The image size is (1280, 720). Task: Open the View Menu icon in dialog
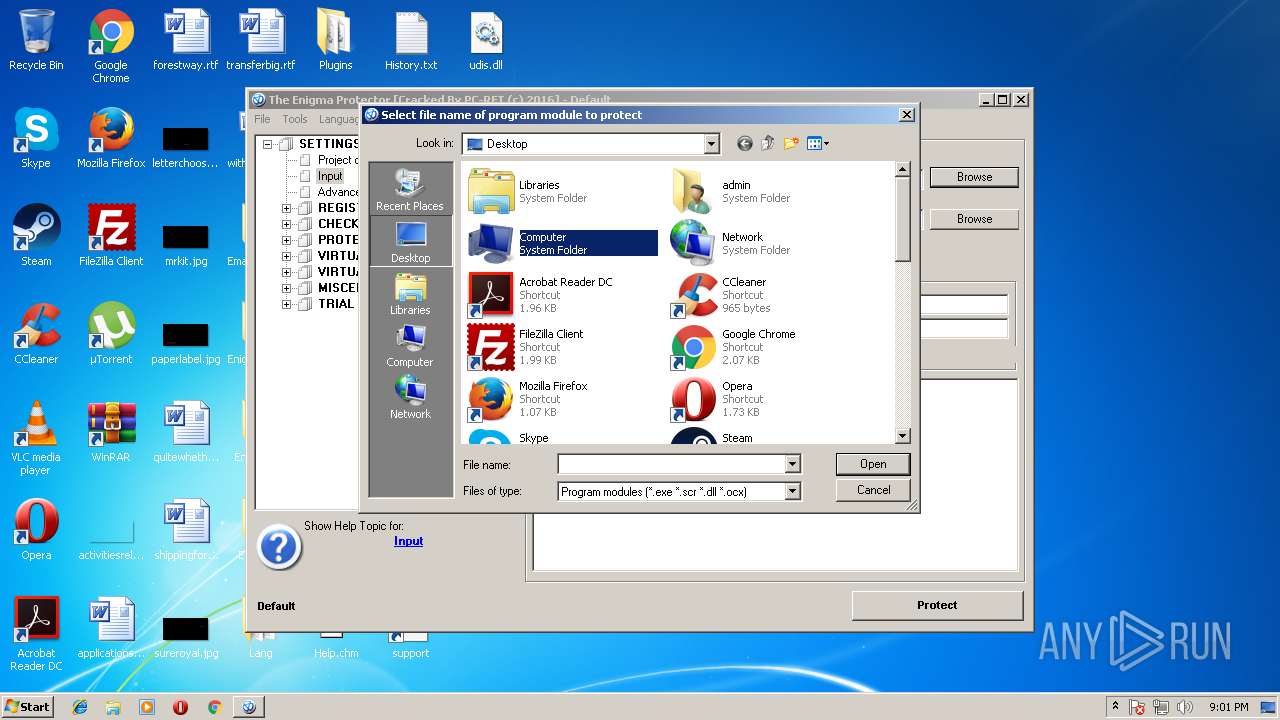tap(818, 144)
